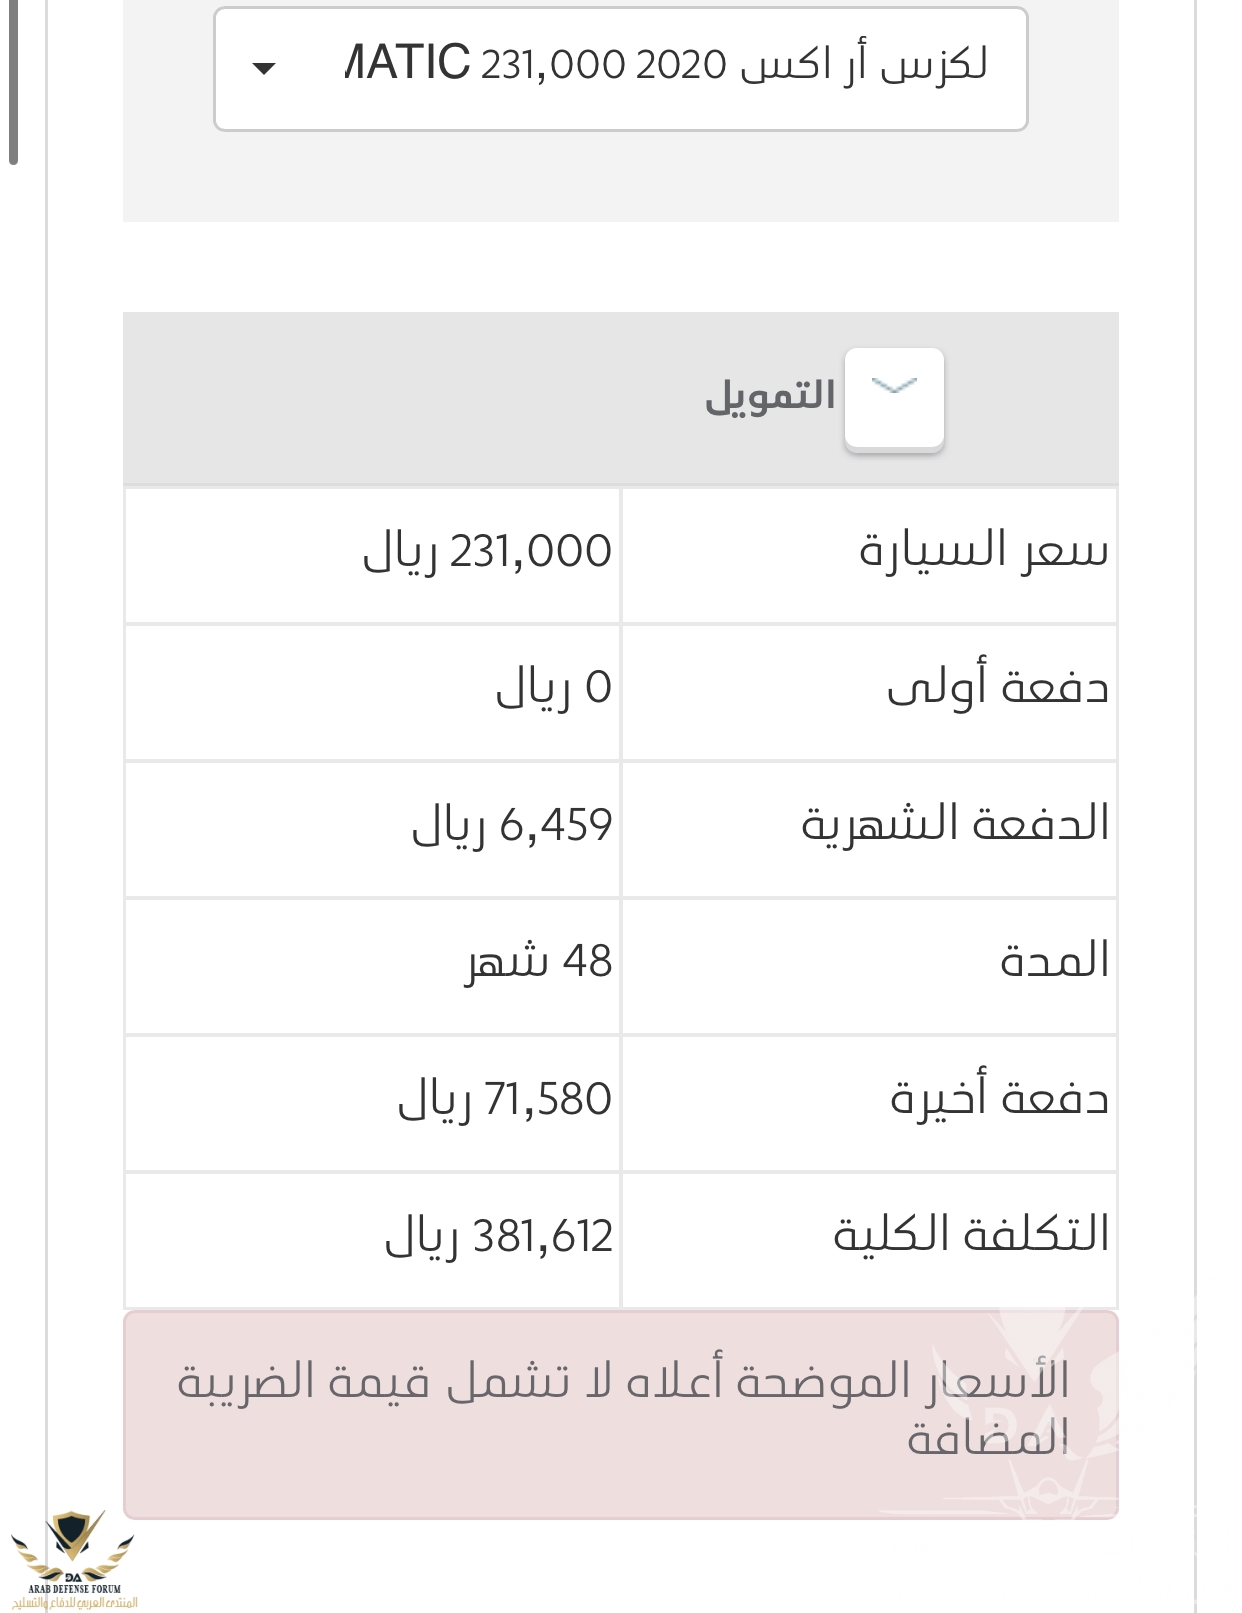Click the ARAB DEFENSE FORUM caption text

tap(74, 1588)
